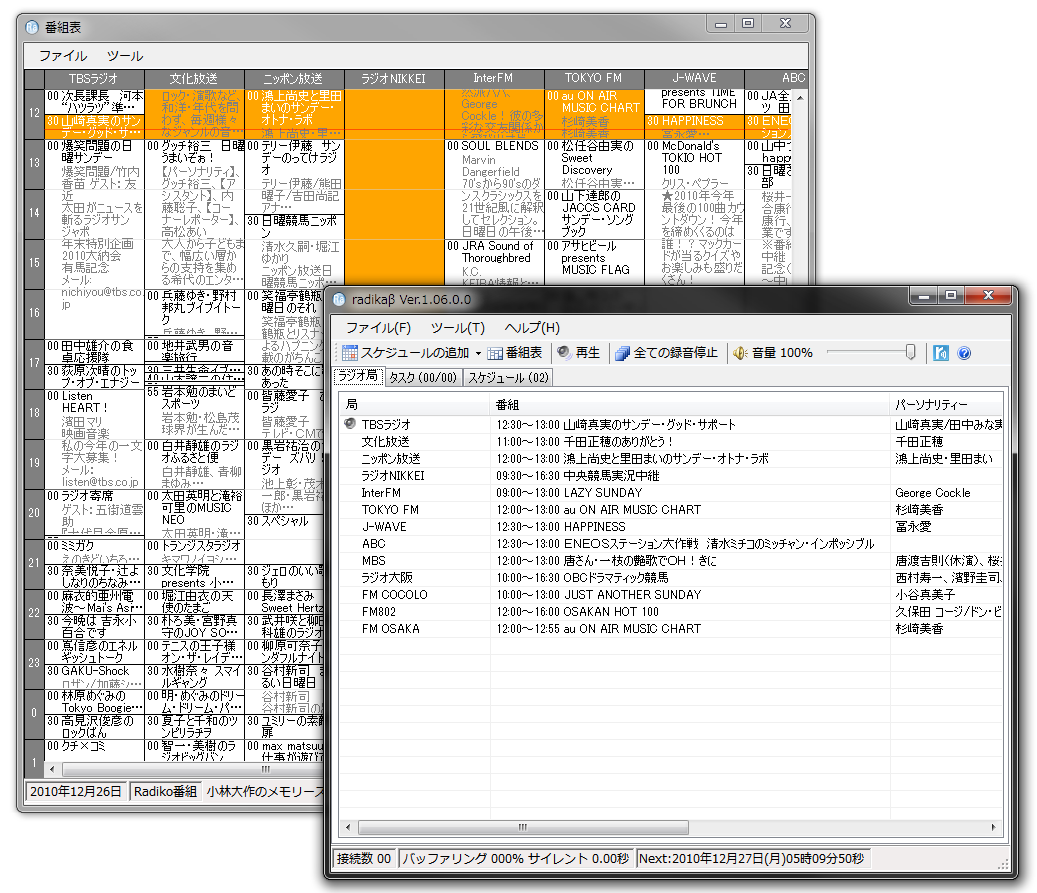1037x893 pixels.
Task: Click the 再生 play button
Action: tap(579, 353)
